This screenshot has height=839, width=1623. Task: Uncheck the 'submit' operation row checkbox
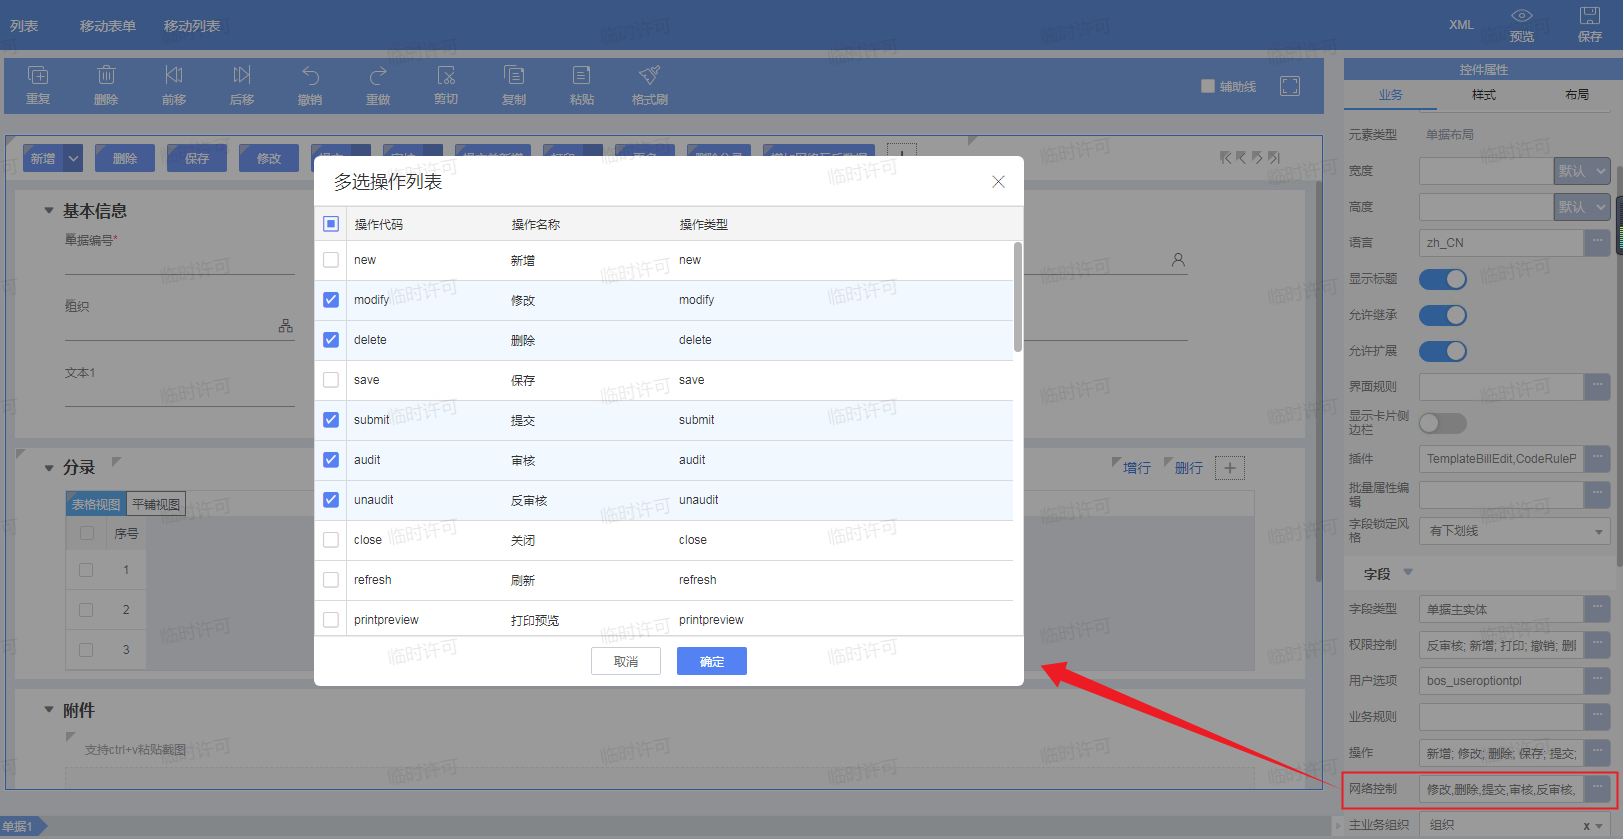point(331,420)
